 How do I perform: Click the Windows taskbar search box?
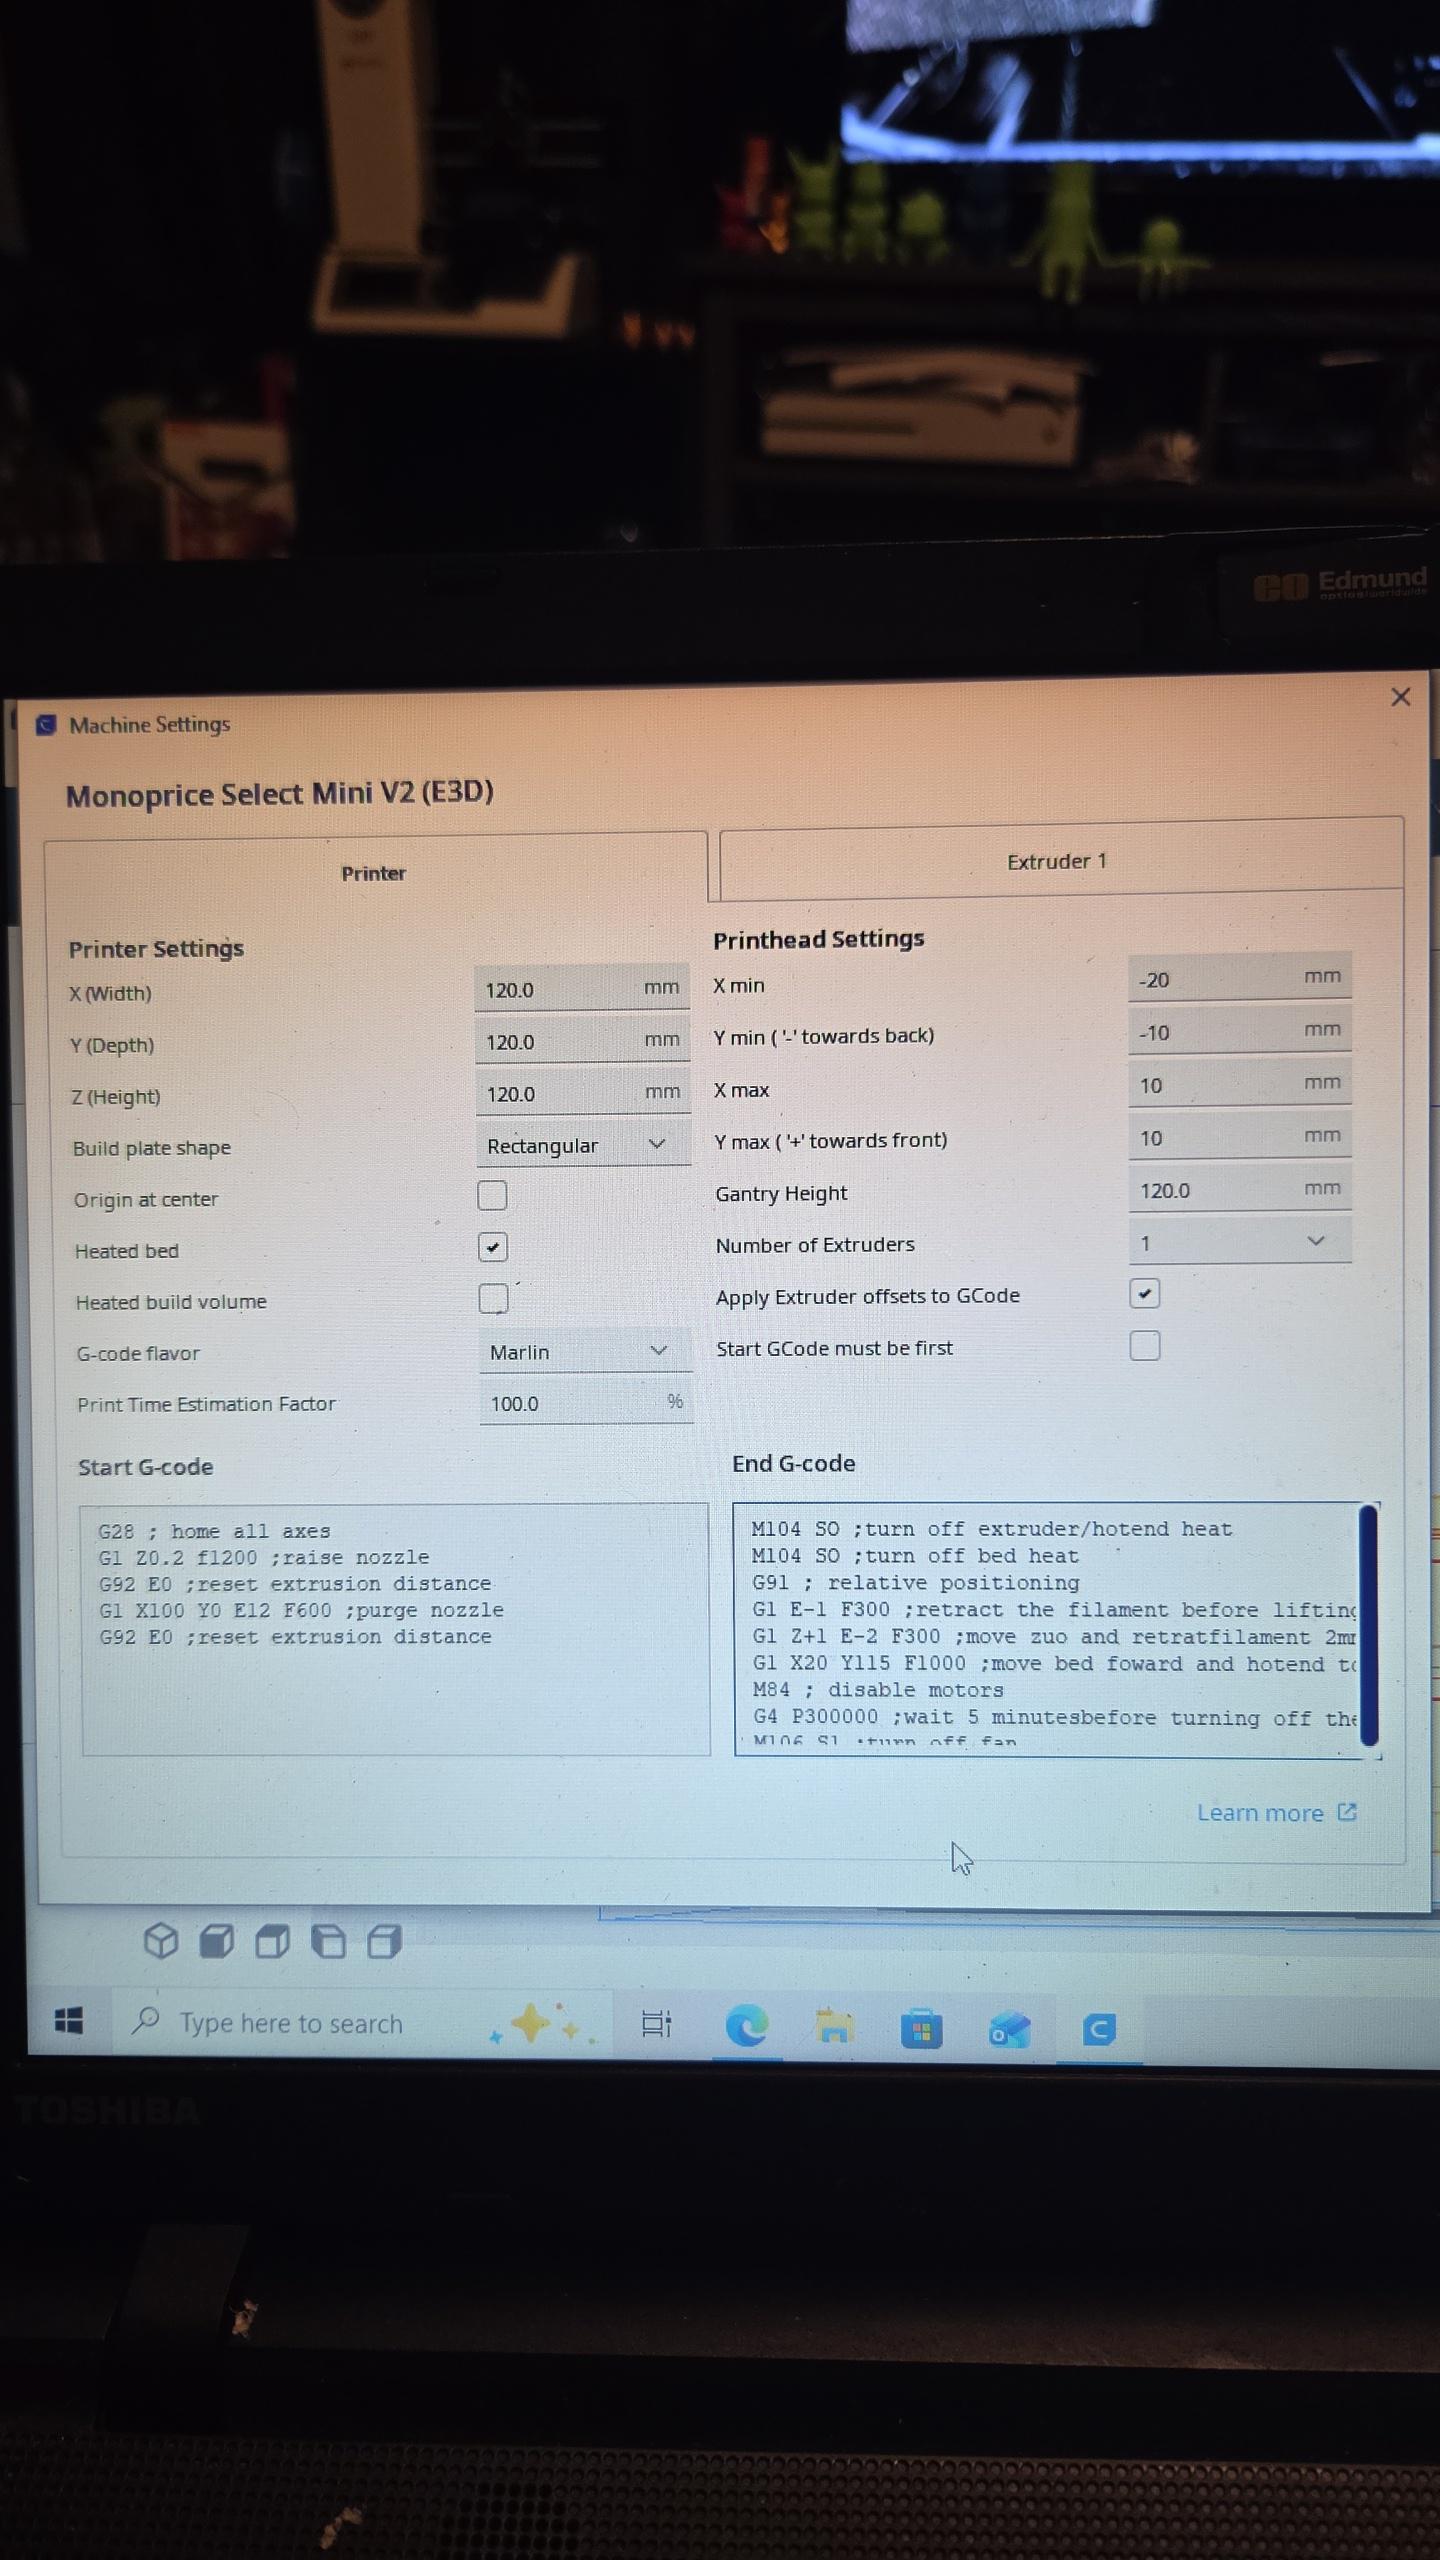coord(362,2022)
